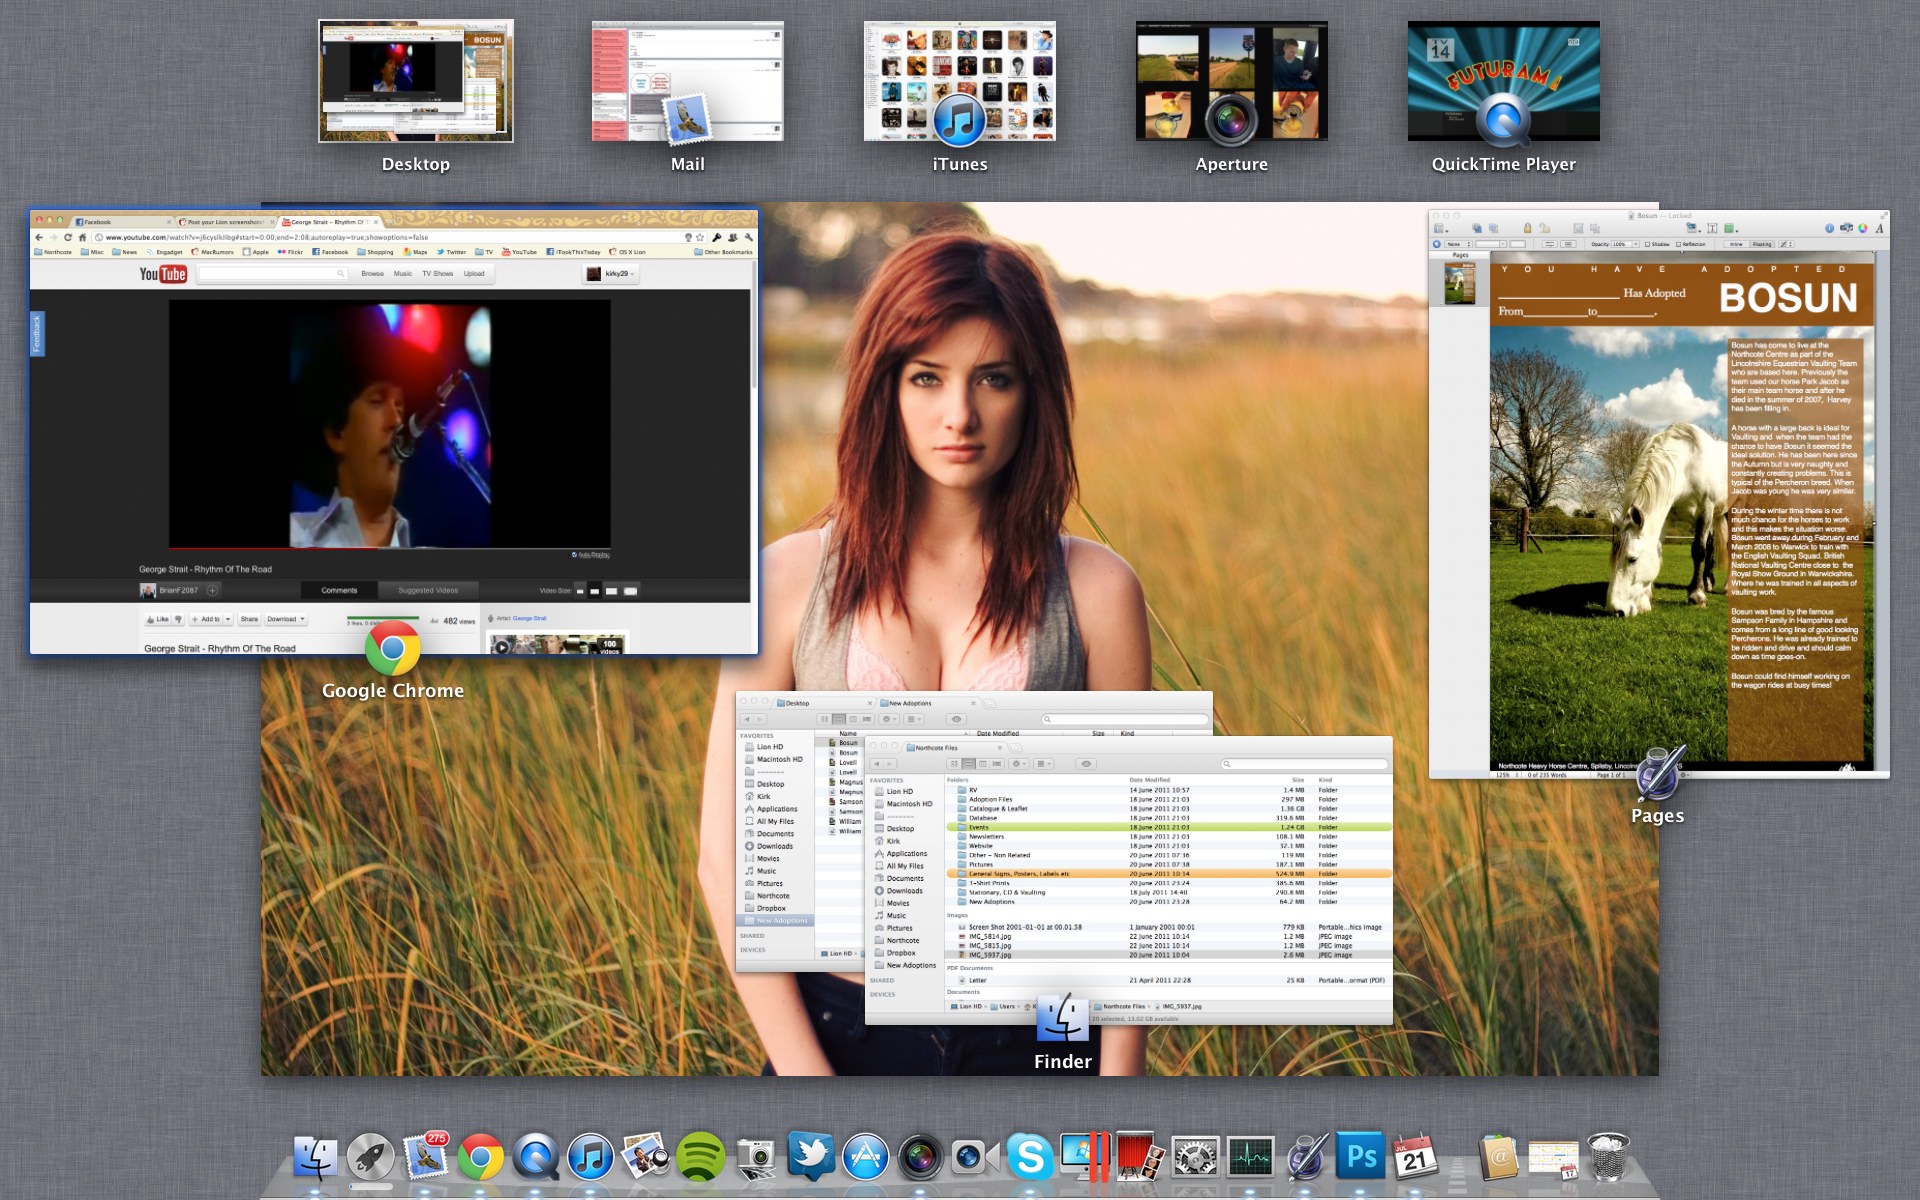Click the YouTube Share button
1920x1200 pixels.
[249, 619]
